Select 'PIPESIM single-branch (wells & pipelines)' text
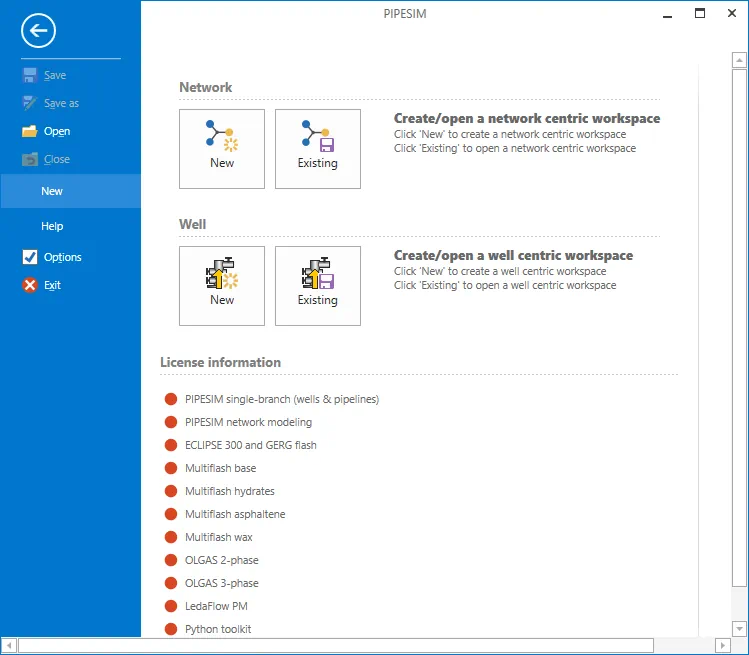Image resolution: width=749 pixels, height=655 pixels. (x=282, y=399)
